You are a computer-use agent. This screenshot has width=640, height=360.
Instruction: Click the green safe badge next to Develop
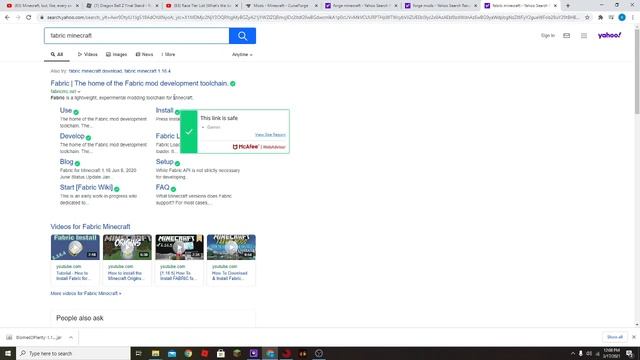click(x=88, y=138)
